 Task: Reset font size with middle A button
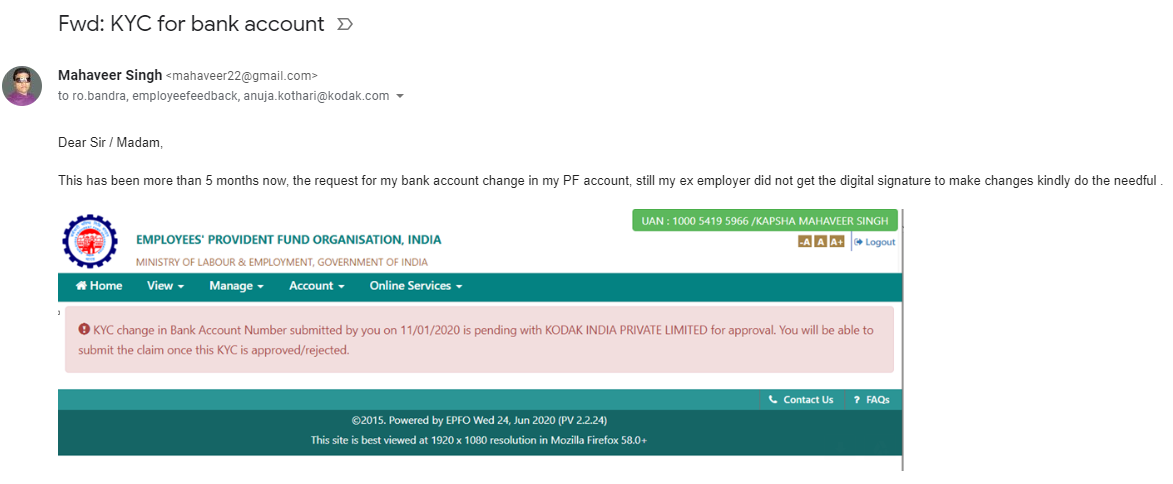821,242
